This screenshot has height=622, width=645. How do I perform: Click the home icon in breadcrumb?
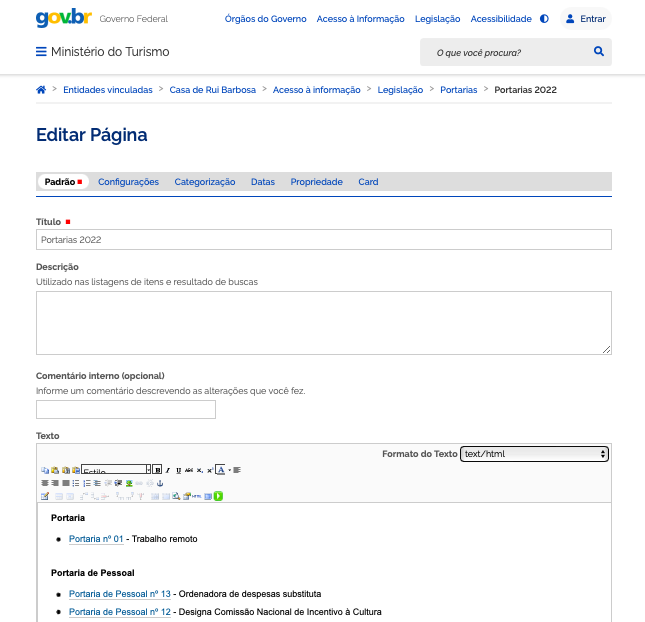[x=41, y=90]
